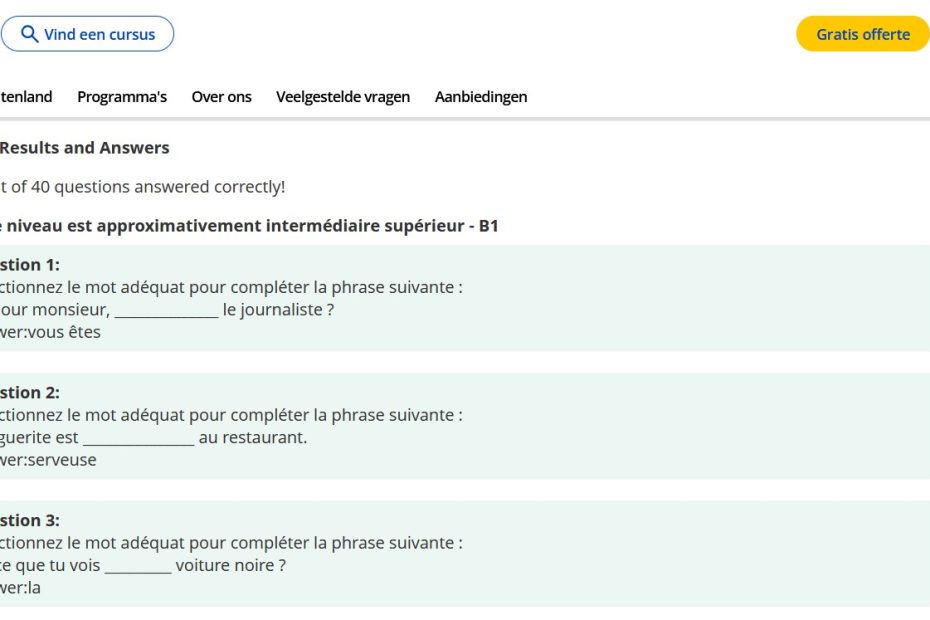930x620 pixels.
Task: Select the Question 2 heading
Action: click(x=30, y=393)
